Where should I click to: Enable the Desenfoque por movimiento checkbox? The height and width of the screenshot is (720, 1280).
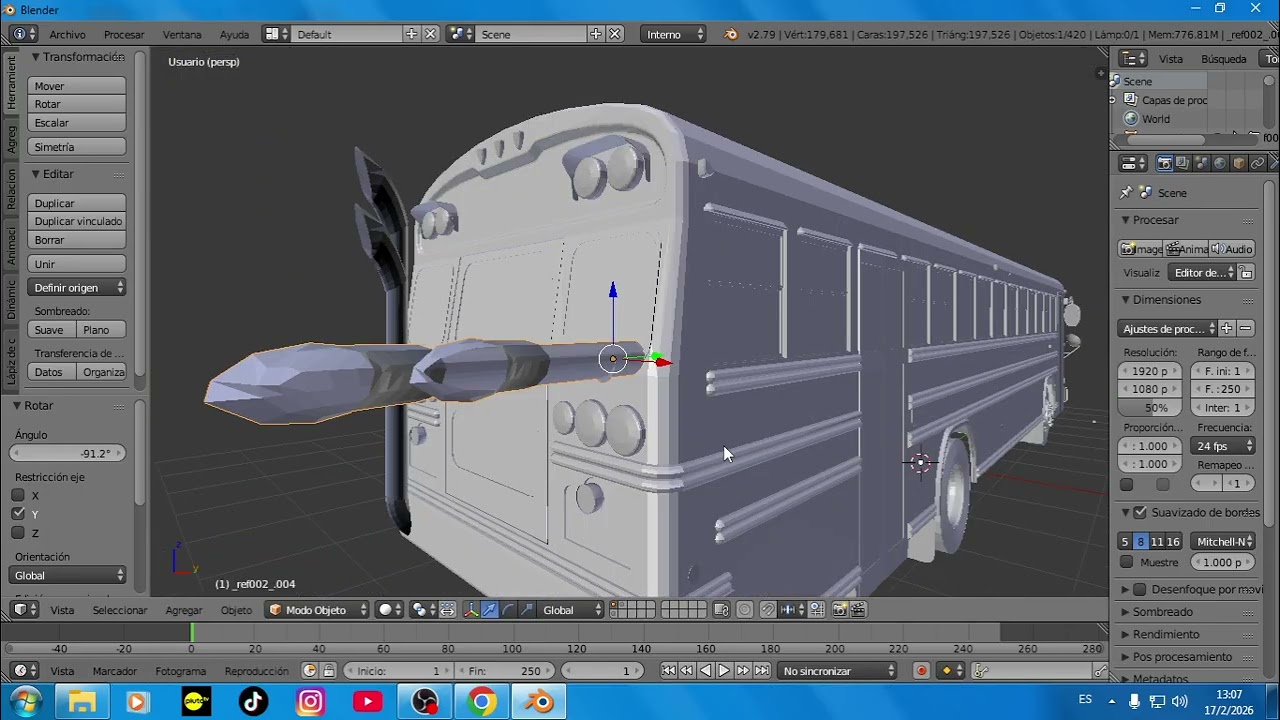1139,589
